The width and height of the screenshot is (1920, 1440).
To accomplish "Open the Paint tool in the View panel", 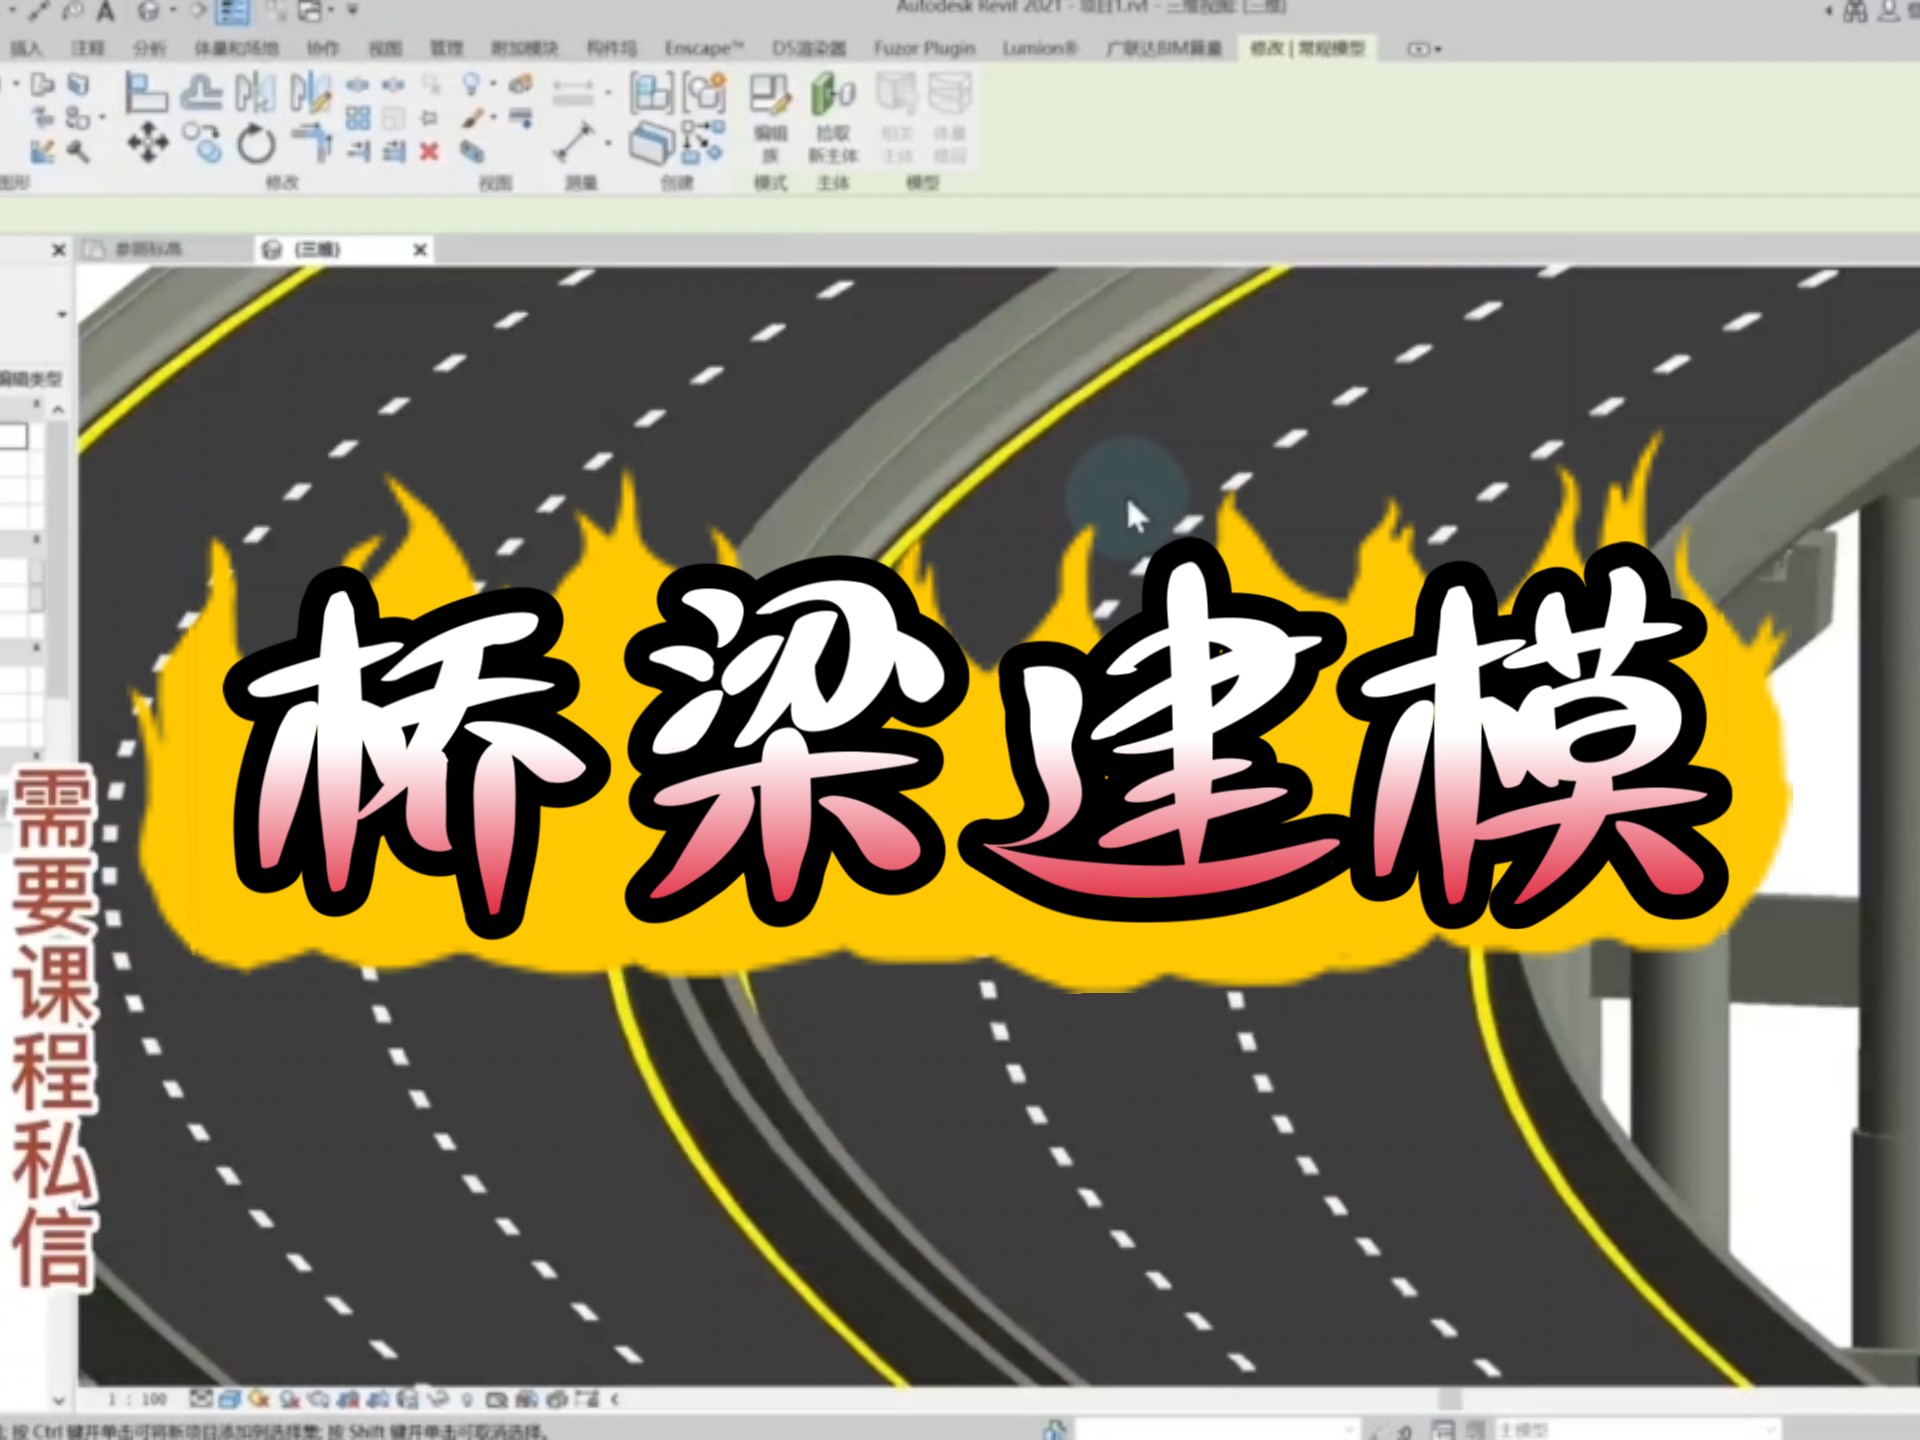I will 473,117.
